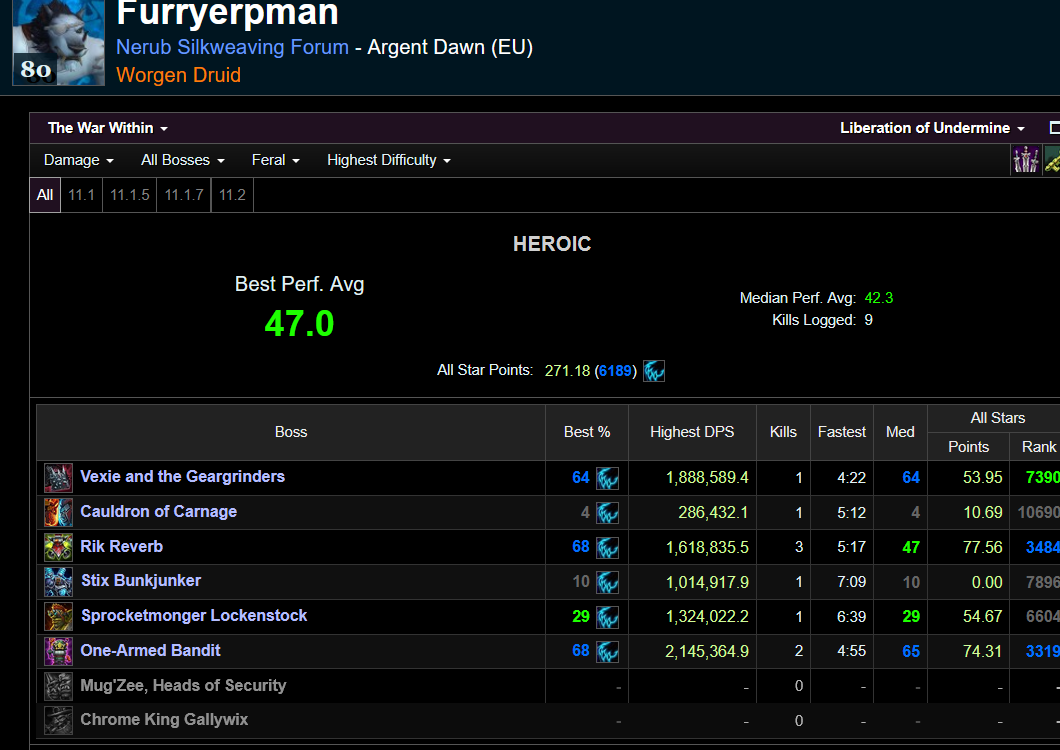
Task: Click the Points column header
Action: point(968,447)
